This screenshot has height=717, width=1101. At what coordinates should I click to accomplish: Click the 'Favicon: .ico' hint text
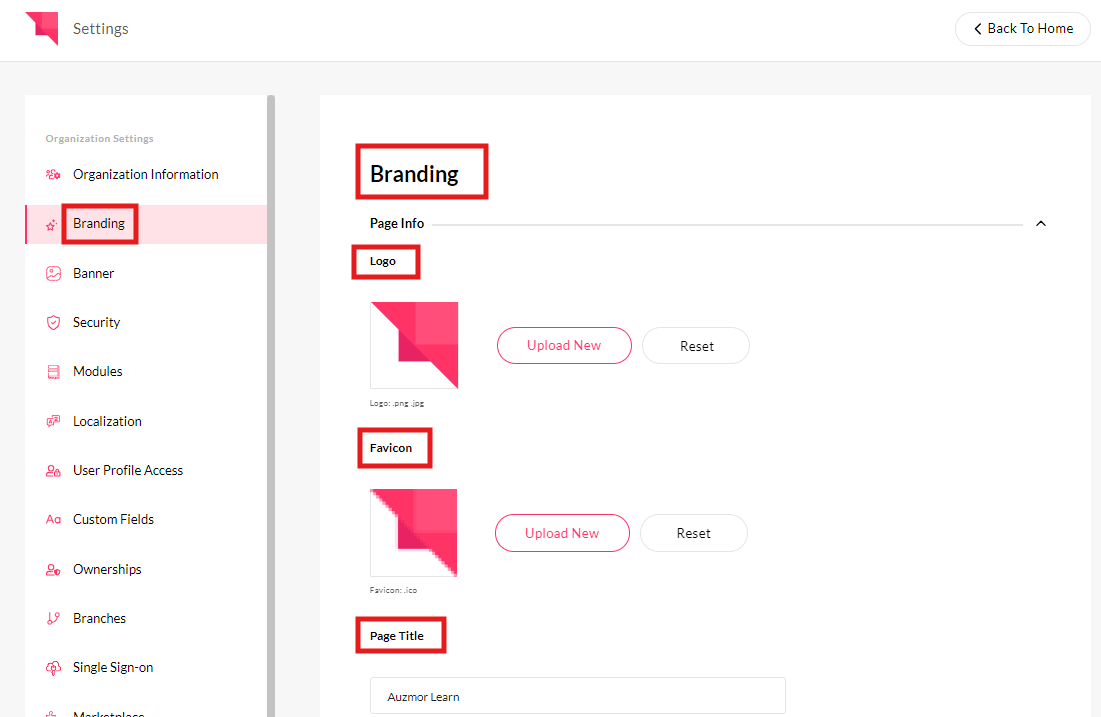click(x=393, y=591)
